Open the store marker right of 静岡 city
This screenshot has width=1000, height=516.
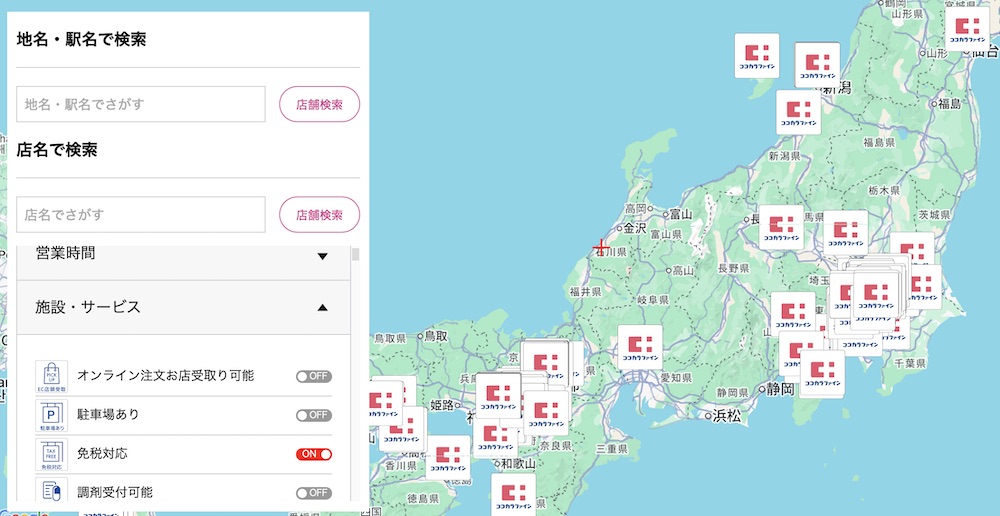click(822, 374)
